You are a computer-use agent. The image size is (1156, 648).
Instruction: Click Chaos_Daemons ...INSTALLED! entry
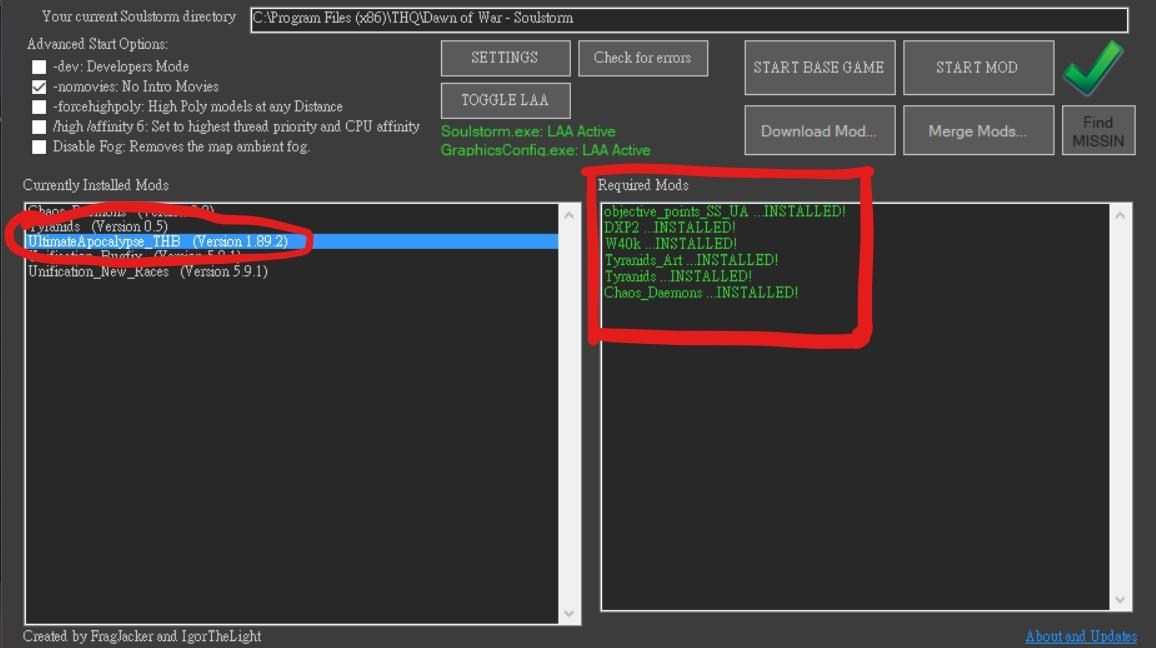pos(700,293)
